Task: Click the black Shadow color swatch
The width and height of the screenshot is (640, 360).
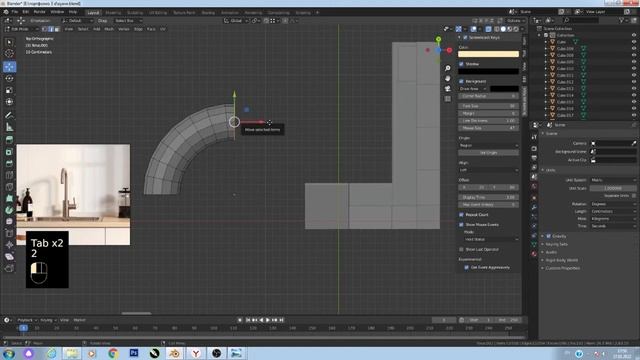Action: click(489, 71)
